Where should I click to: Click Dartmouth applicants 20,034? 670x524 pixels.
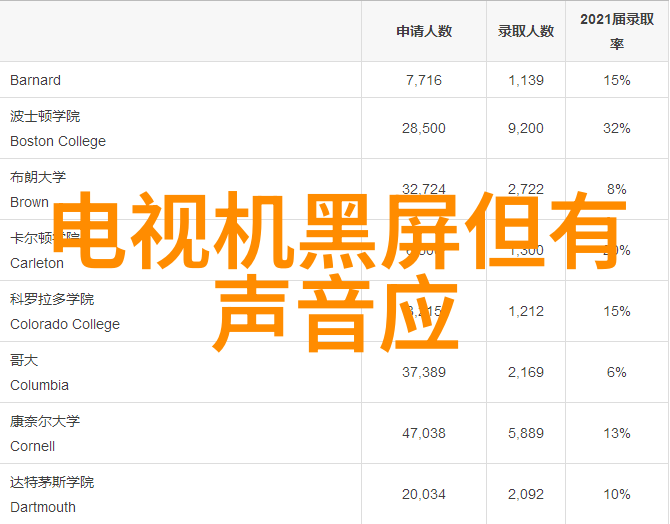[x=424, y=494]
